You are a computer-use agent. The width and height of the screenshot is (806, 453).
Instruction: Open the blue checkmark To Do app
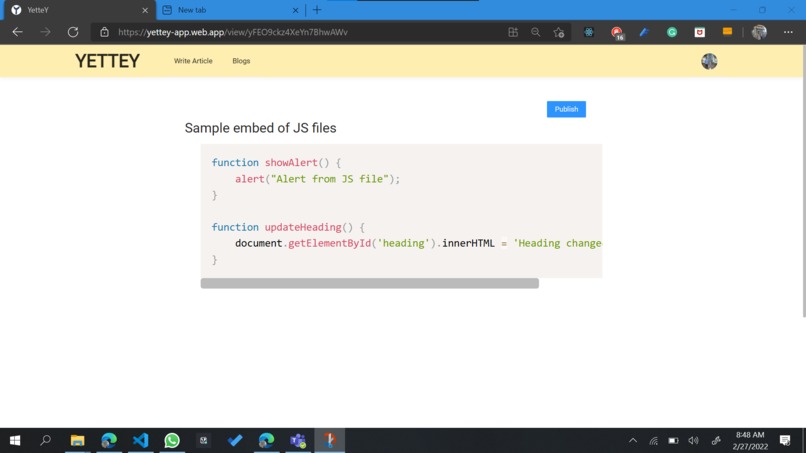235,441
